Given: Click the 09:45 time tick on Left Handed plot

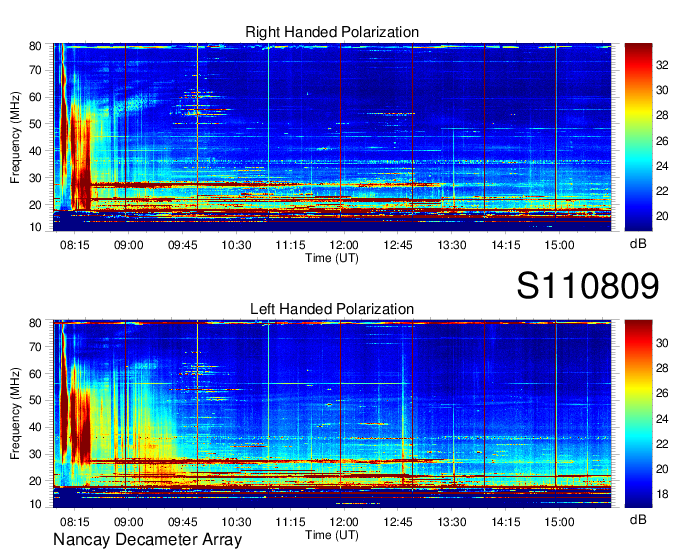Looking at the screenshot, I should click(x=183, y=522).
